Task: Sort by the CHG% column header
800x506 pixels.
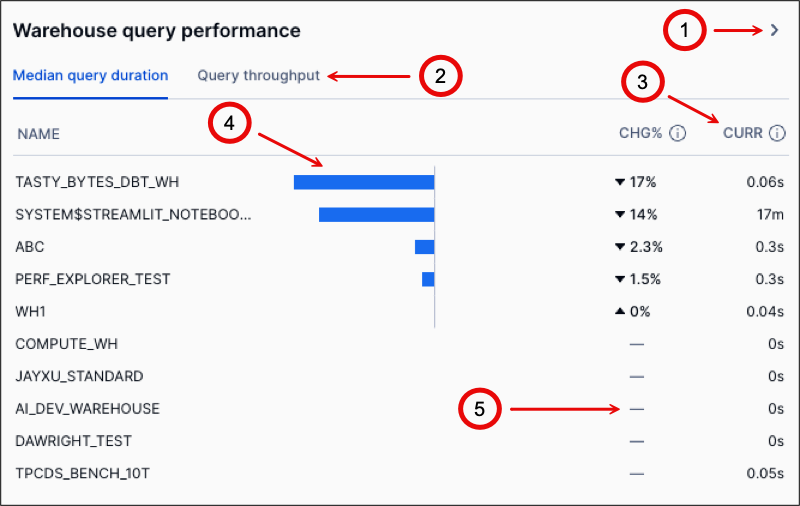Action: (x=640, y=133)
